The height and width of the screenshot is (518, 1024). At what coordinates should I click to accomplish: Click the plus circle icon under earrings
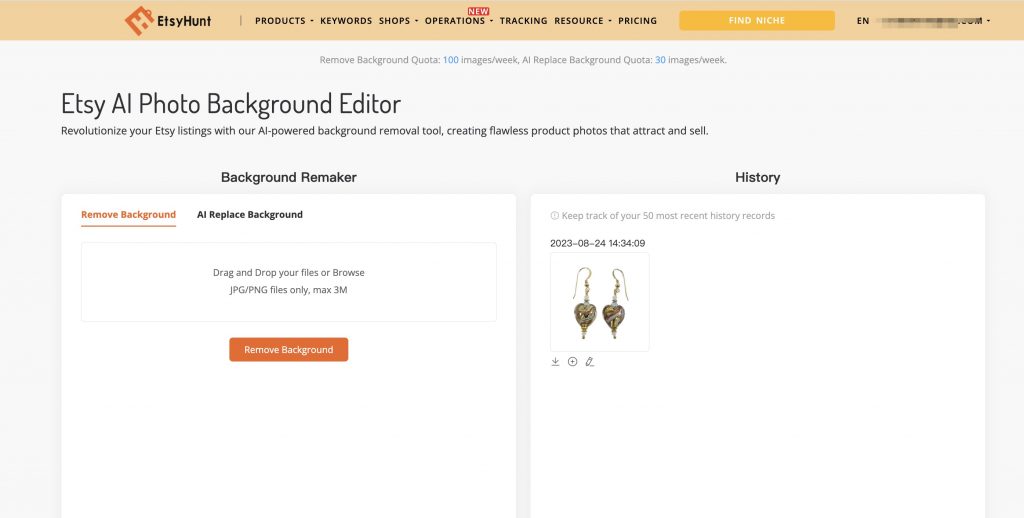click(573, 362)
